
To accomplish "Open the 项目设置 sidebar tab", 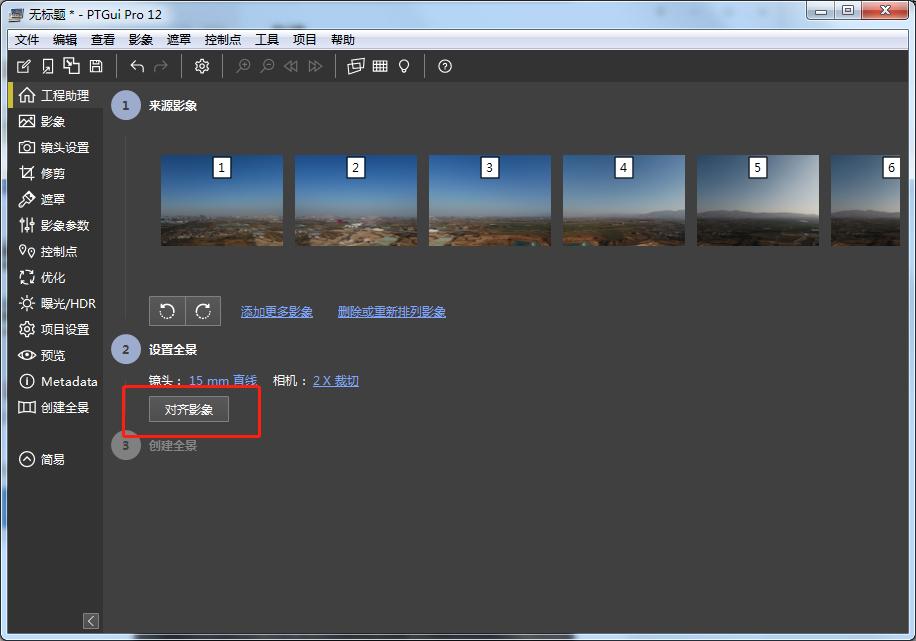I will [54, 330].
